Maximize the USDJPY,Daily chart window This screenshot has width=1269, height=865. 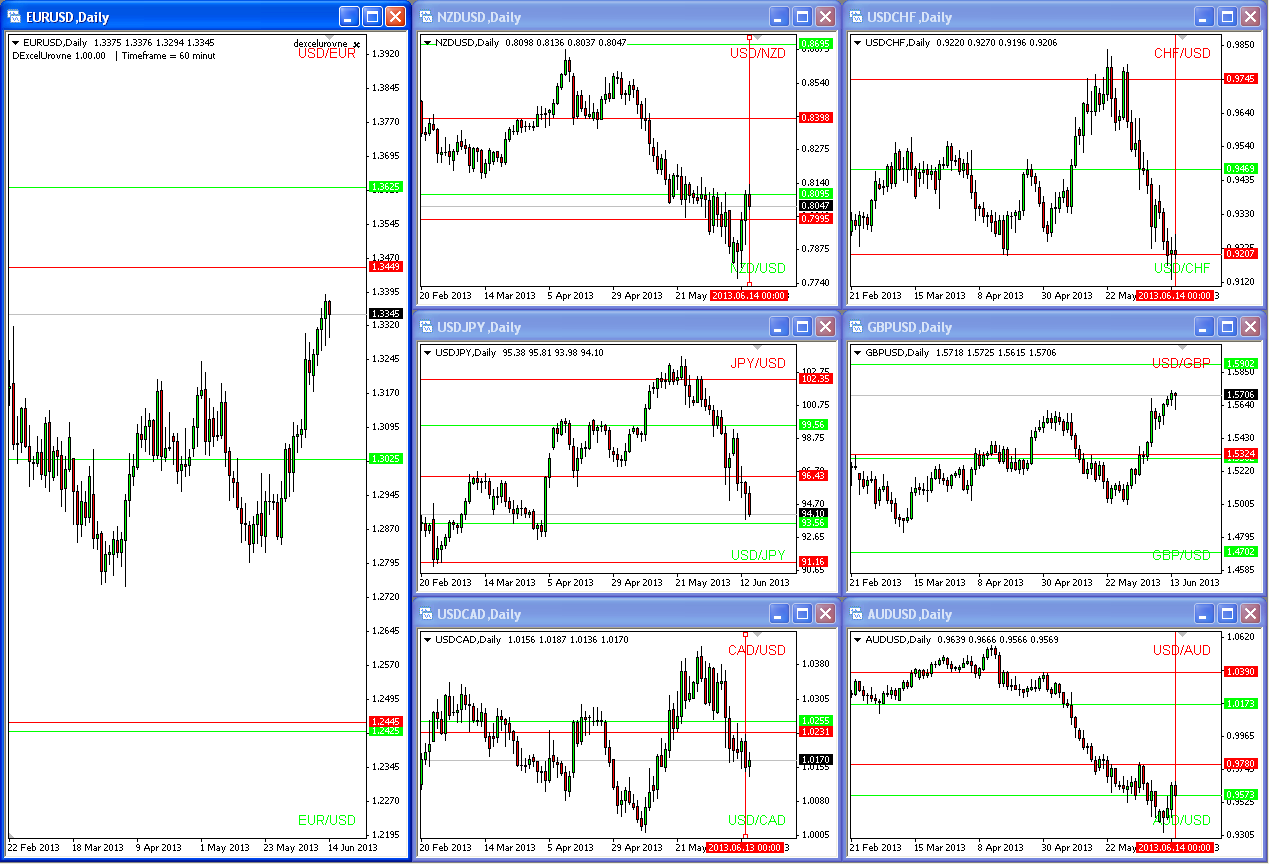[x=801, y=327]
